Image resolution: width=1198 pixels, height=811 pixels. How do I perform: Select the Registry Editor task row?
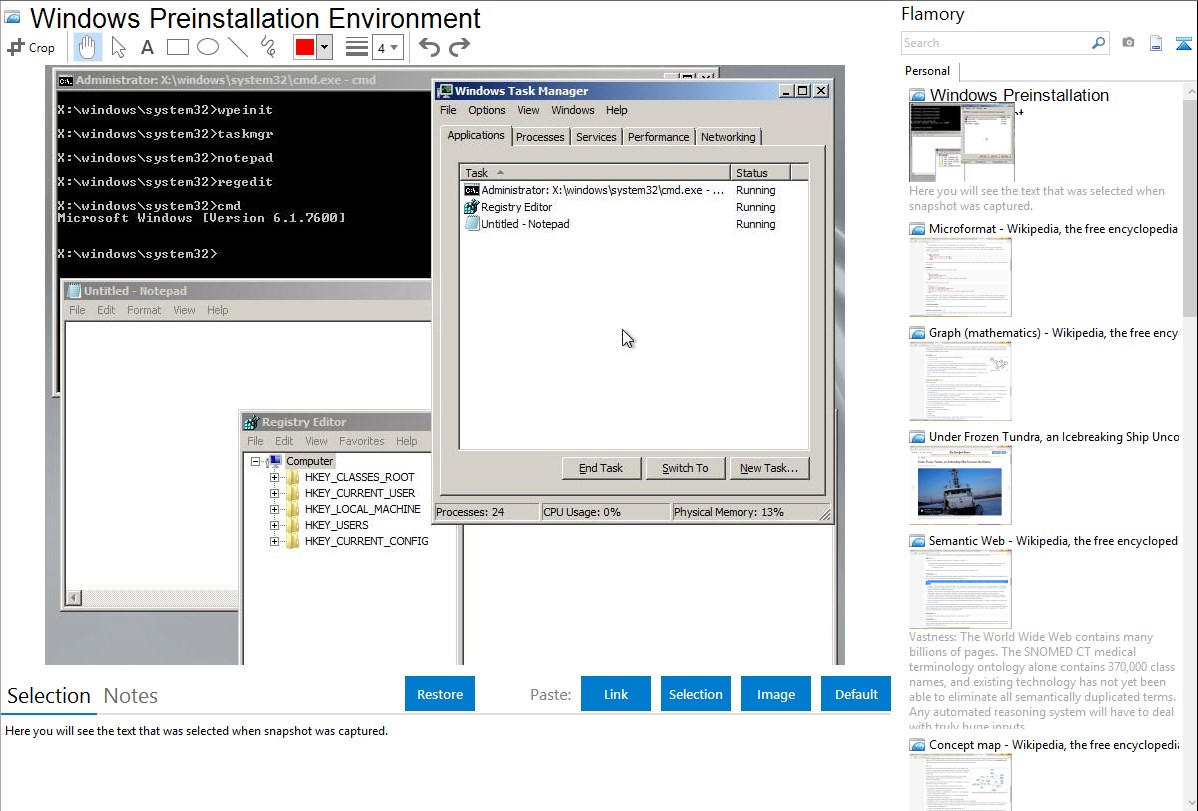click(633, 207)
